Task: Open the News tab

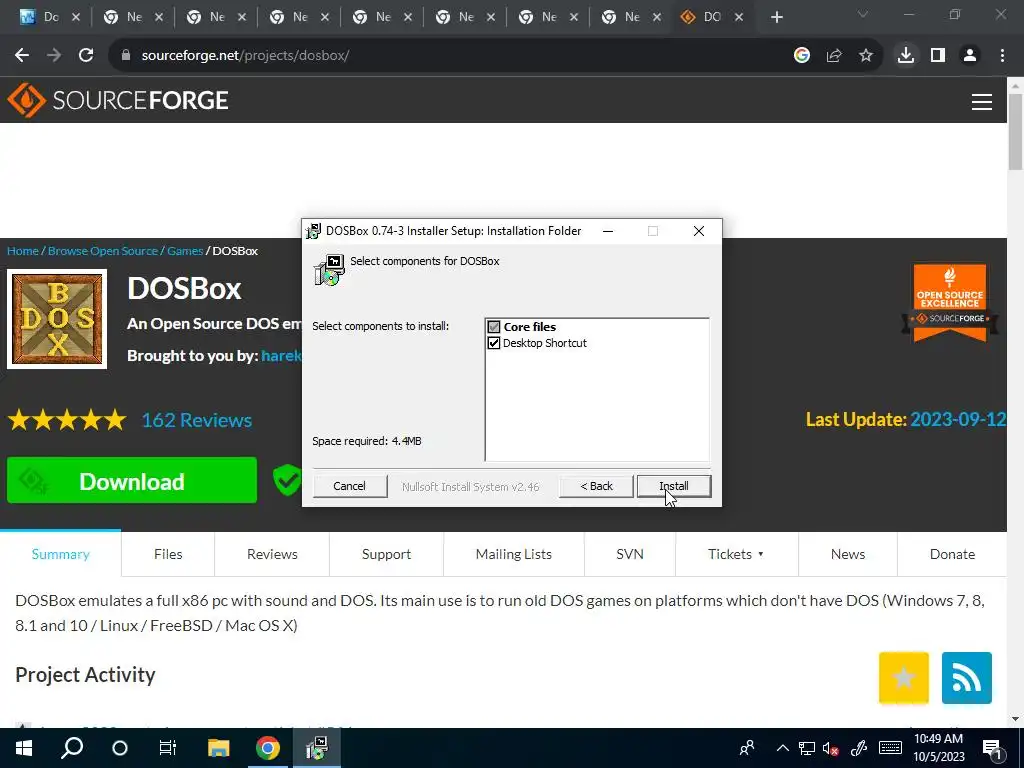Action: pyautogui.click(x=848, y=554)
